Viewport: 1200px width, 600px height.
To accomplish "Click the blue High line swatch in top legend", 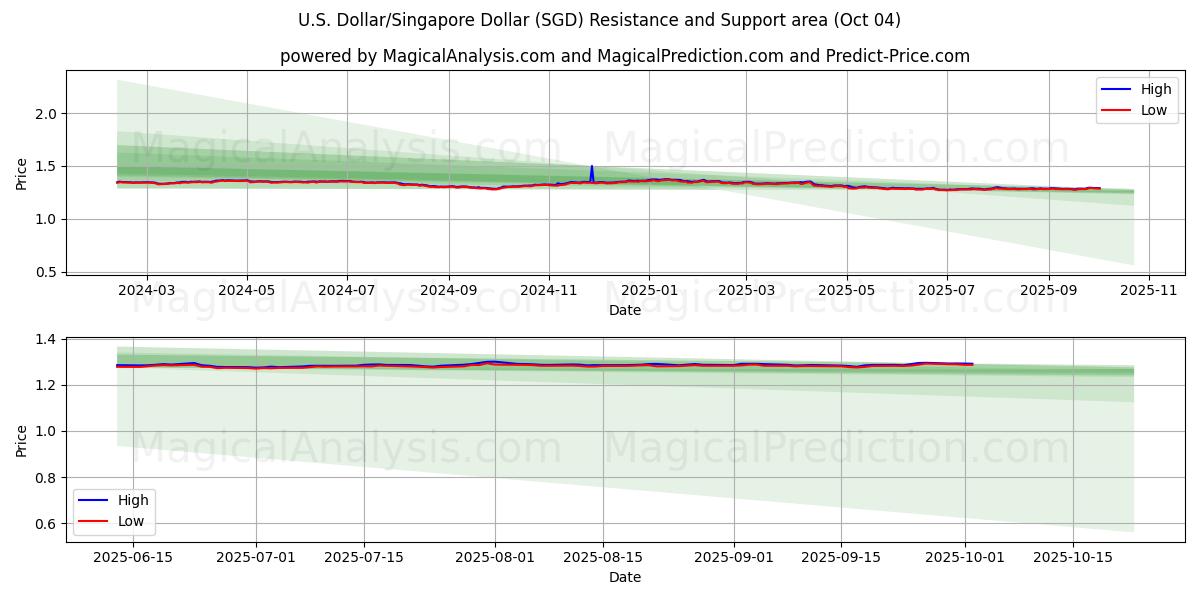I will click(1116, 90).
